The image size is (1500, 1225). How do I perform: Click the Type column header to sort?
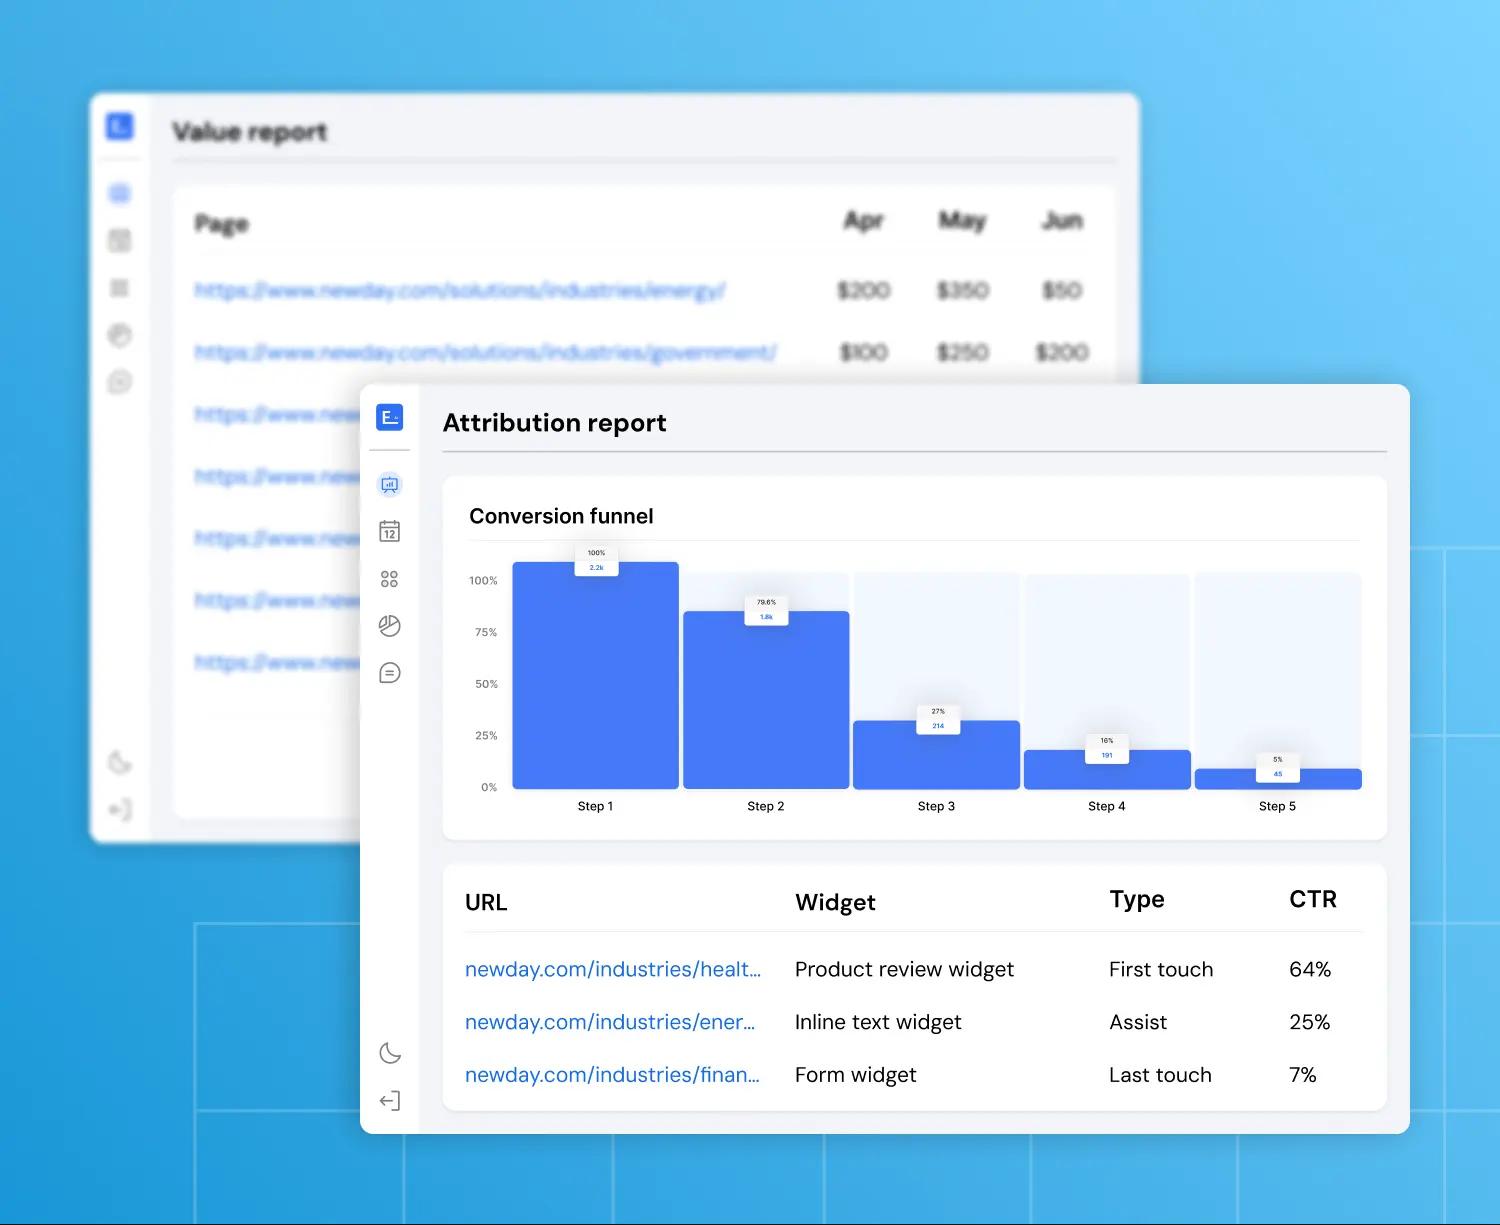click(x=1136, y=899)
